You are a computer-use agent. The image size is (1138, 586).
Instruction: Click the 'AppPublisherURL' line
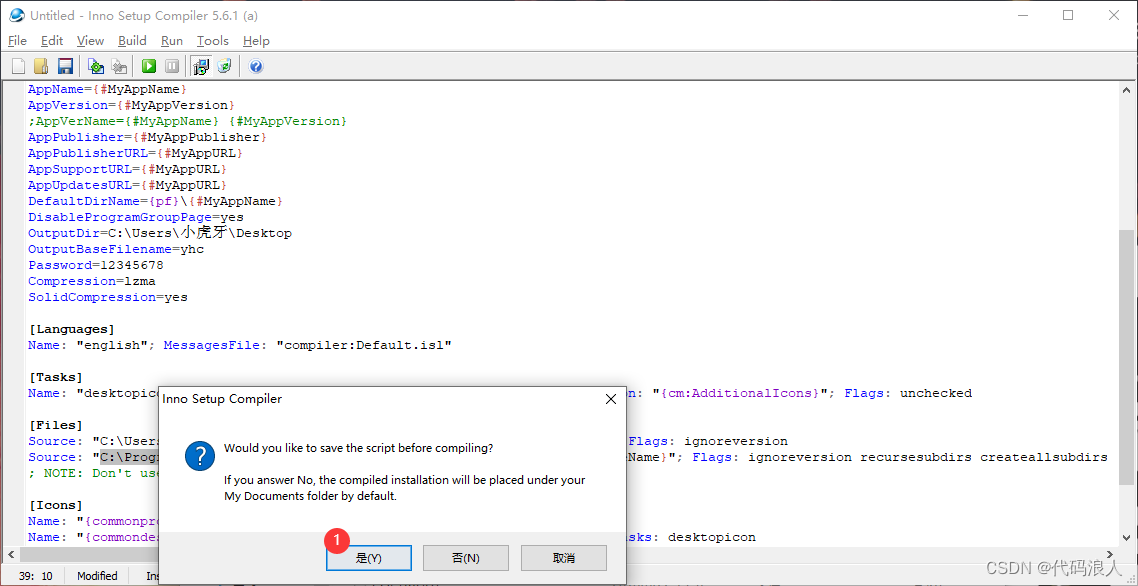pyautogui.click(x=135, y=153)
